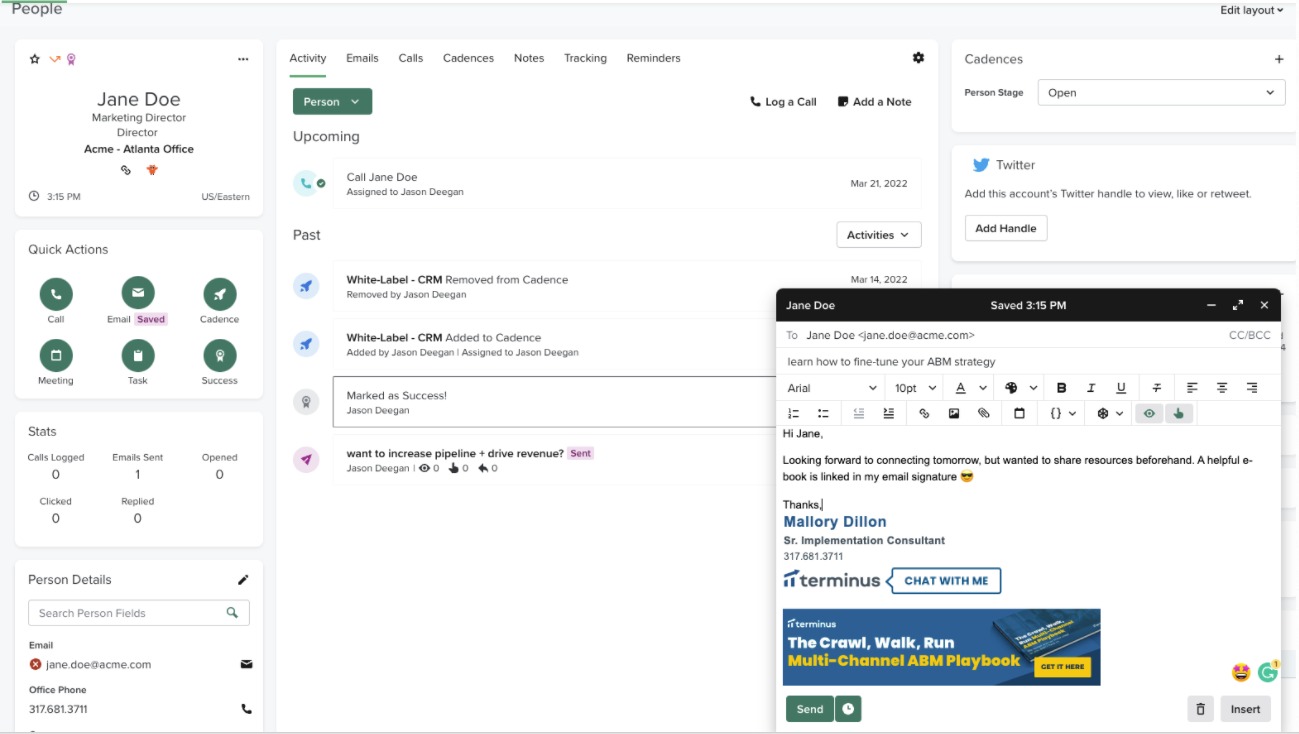
Task: Click the insert link icon in email toolbar
Action: (x=924, y=413)
